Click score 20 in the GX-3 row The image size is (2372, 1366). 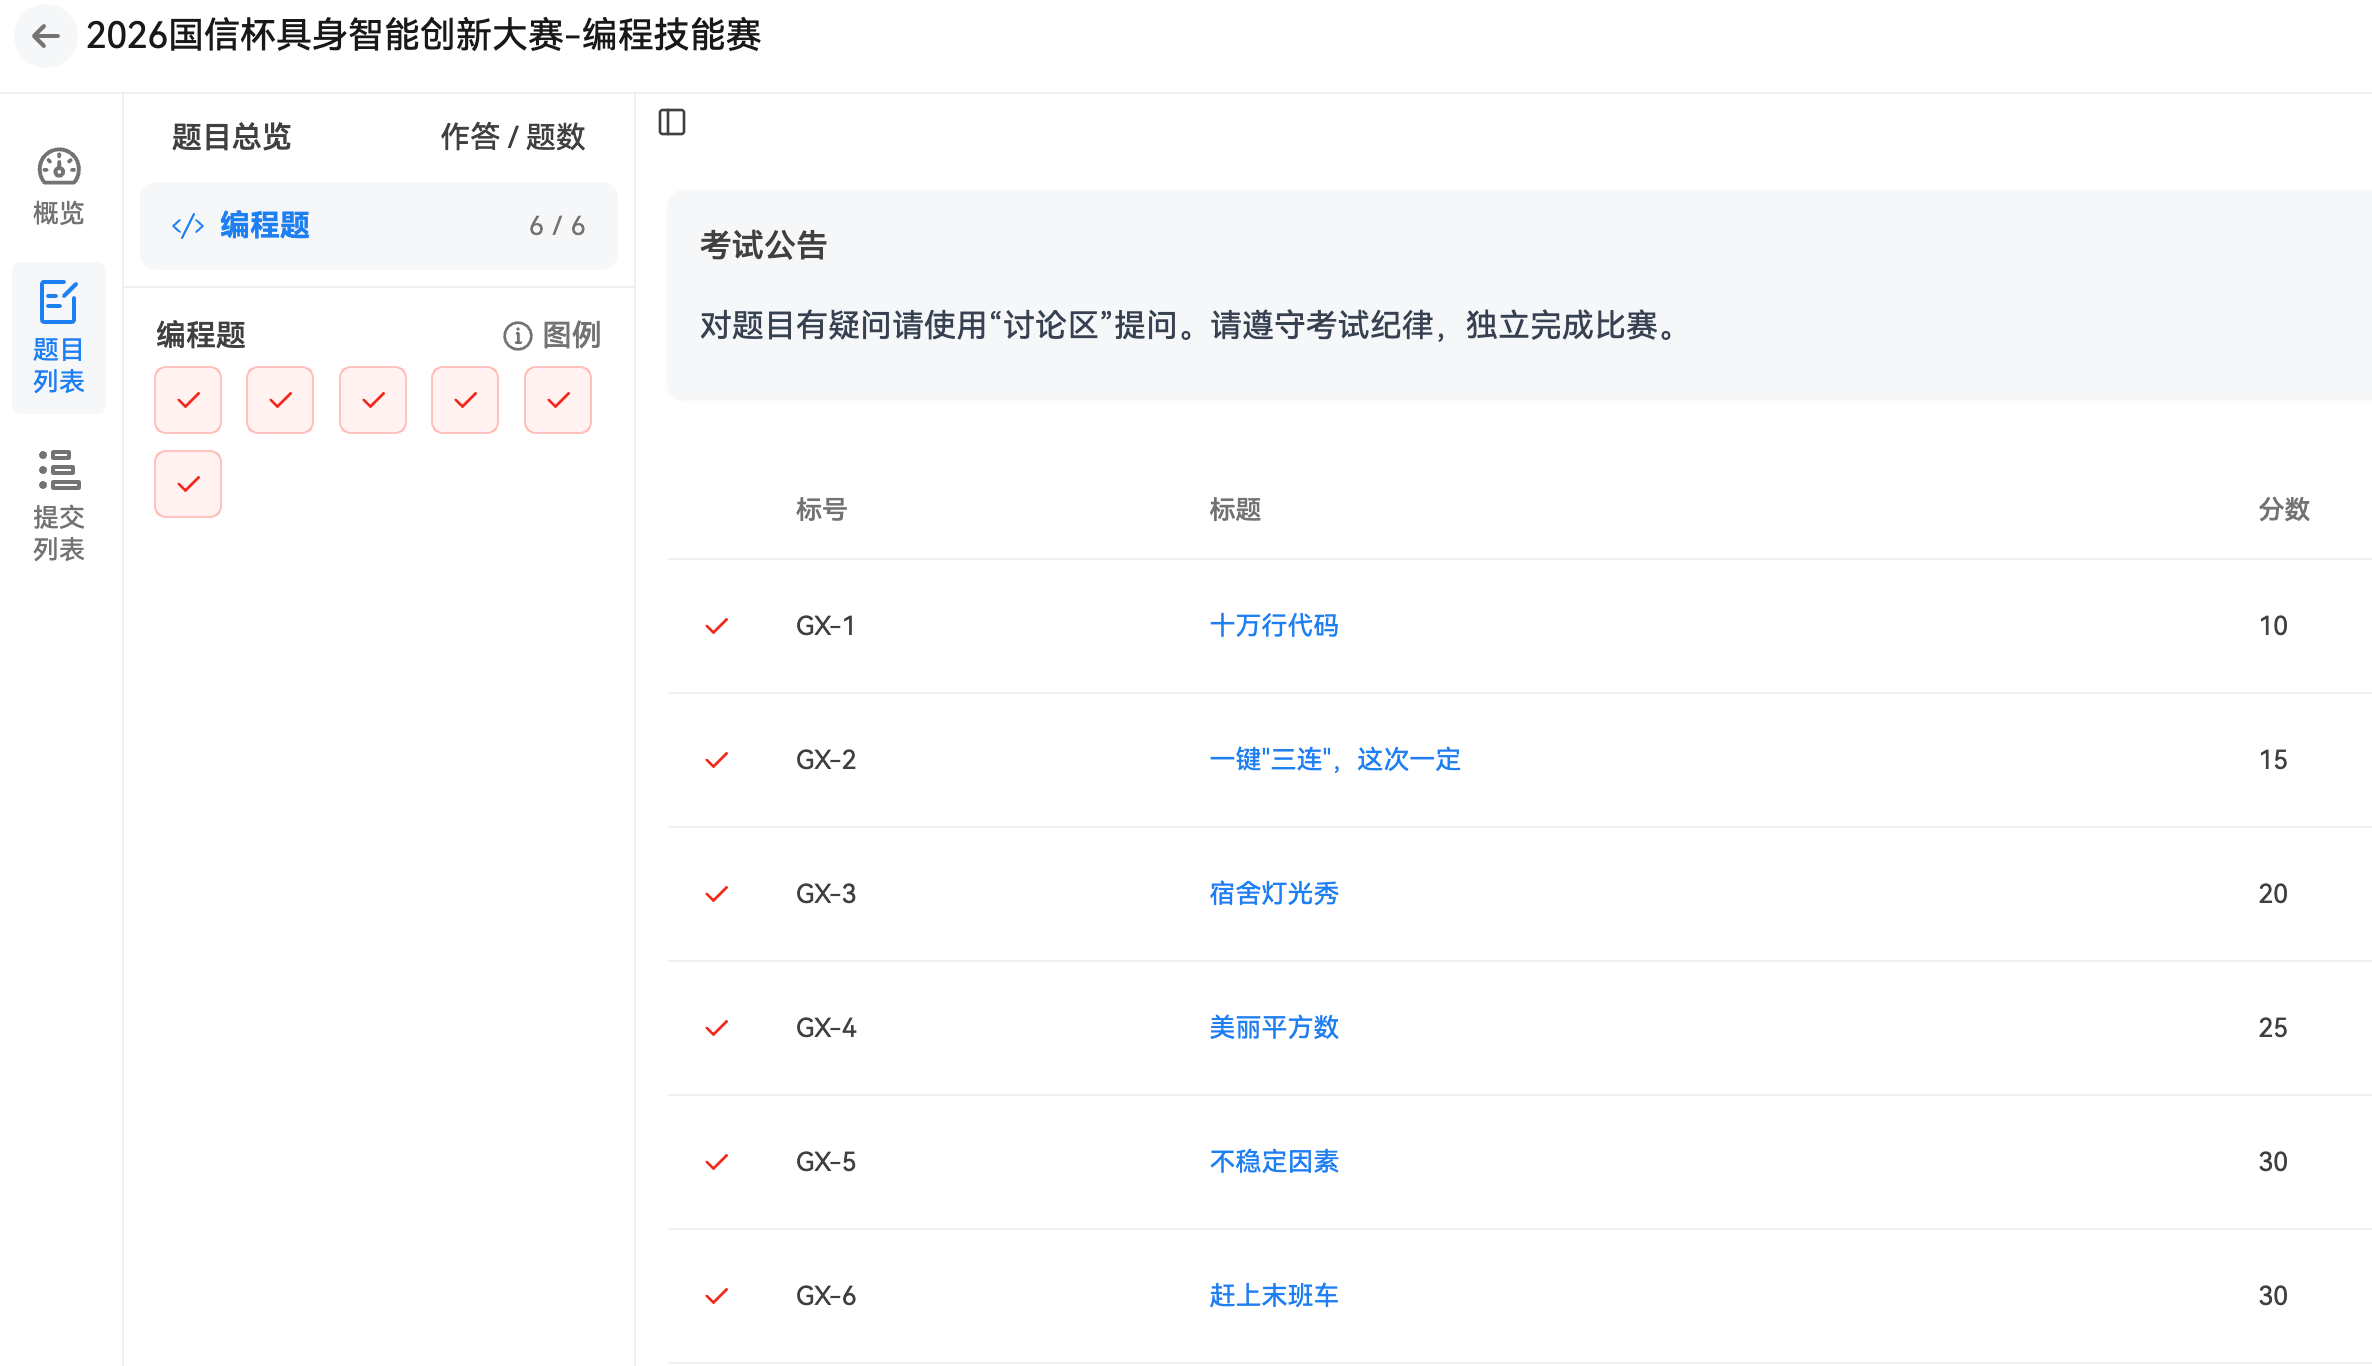pos(2273,894)
